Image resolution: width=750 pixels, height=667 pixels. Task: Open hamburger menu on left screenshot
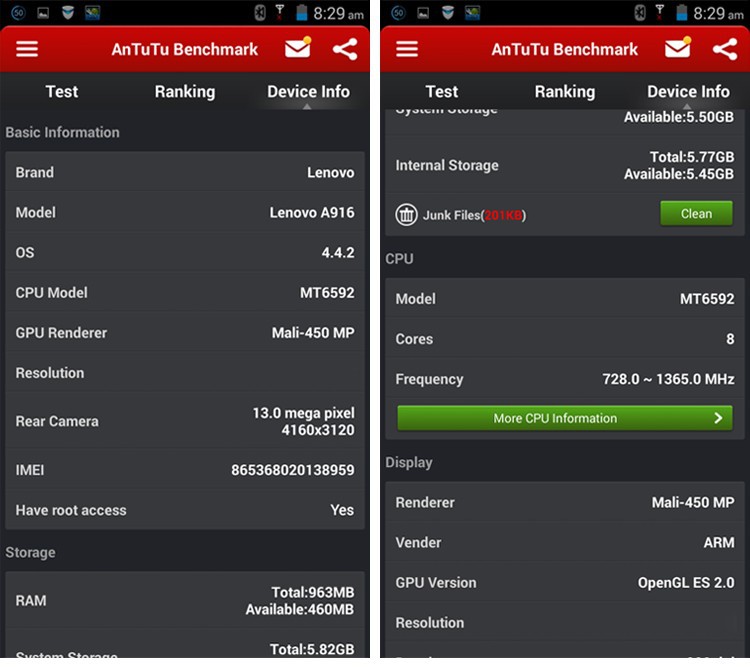(x=27, y=49)
